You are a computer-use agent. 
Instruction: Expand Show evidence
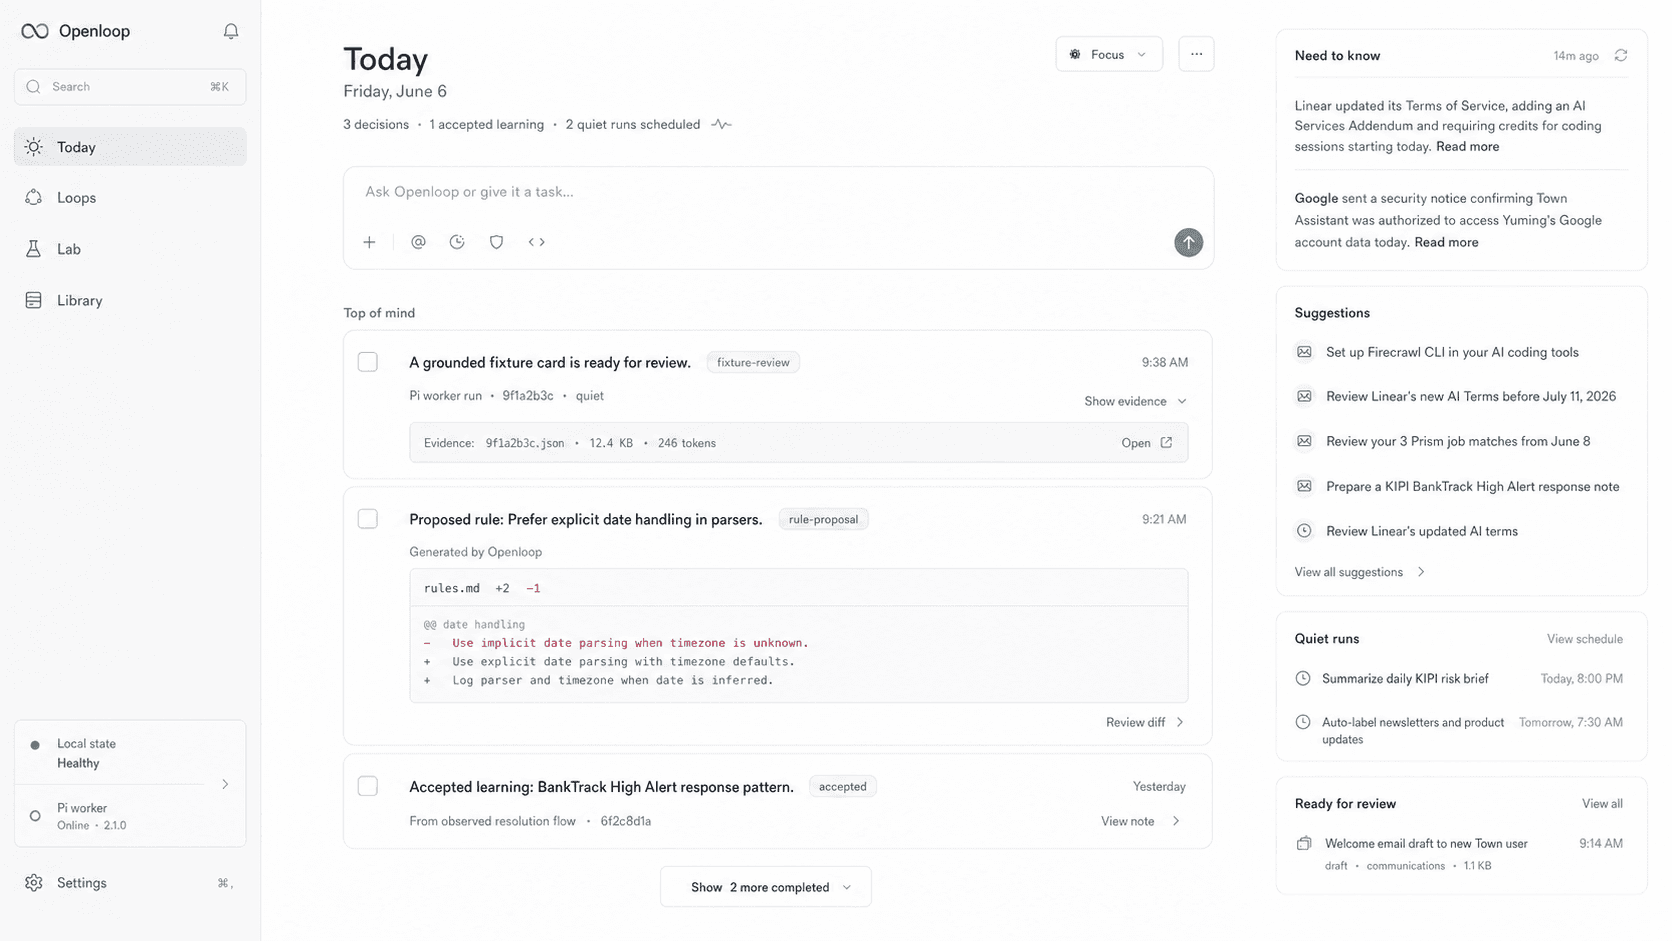[x=1136, y=401]
